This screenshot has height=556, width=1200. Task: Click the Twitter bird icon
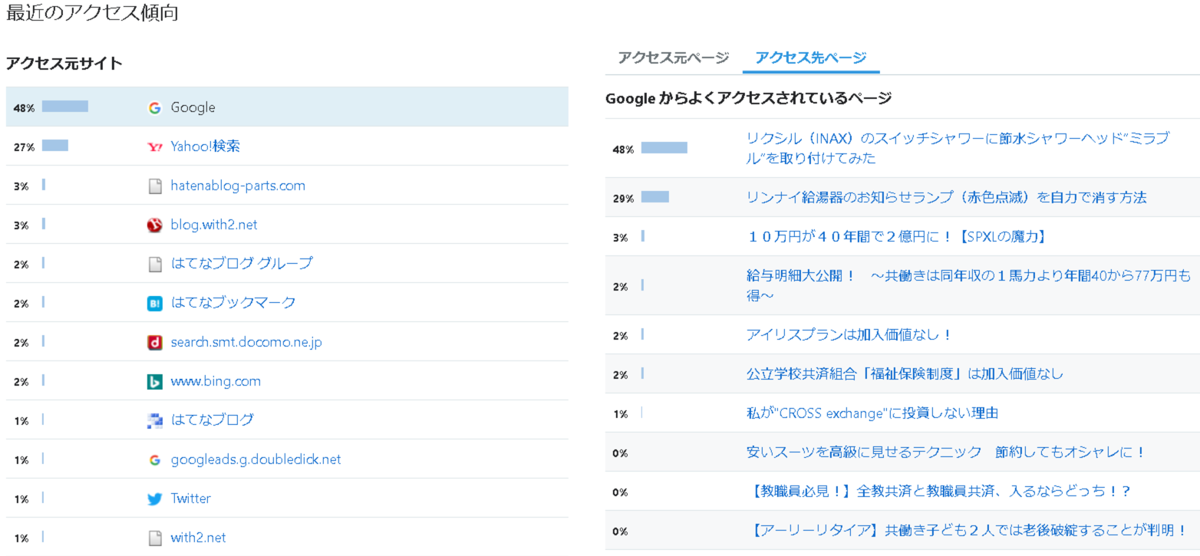[154, 499]
